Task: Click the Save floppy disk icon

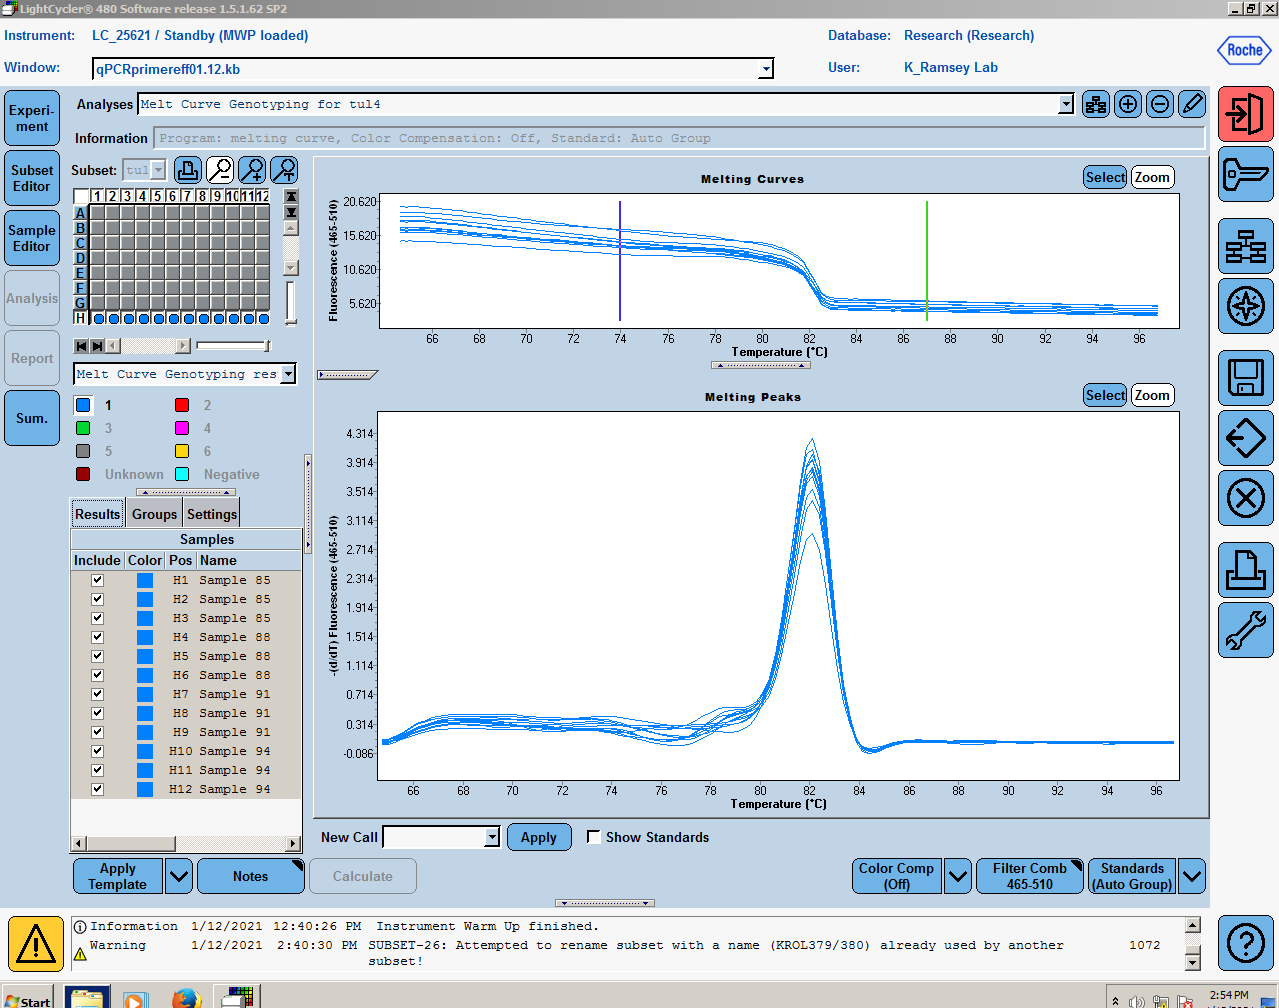Action: (1245, 378)
